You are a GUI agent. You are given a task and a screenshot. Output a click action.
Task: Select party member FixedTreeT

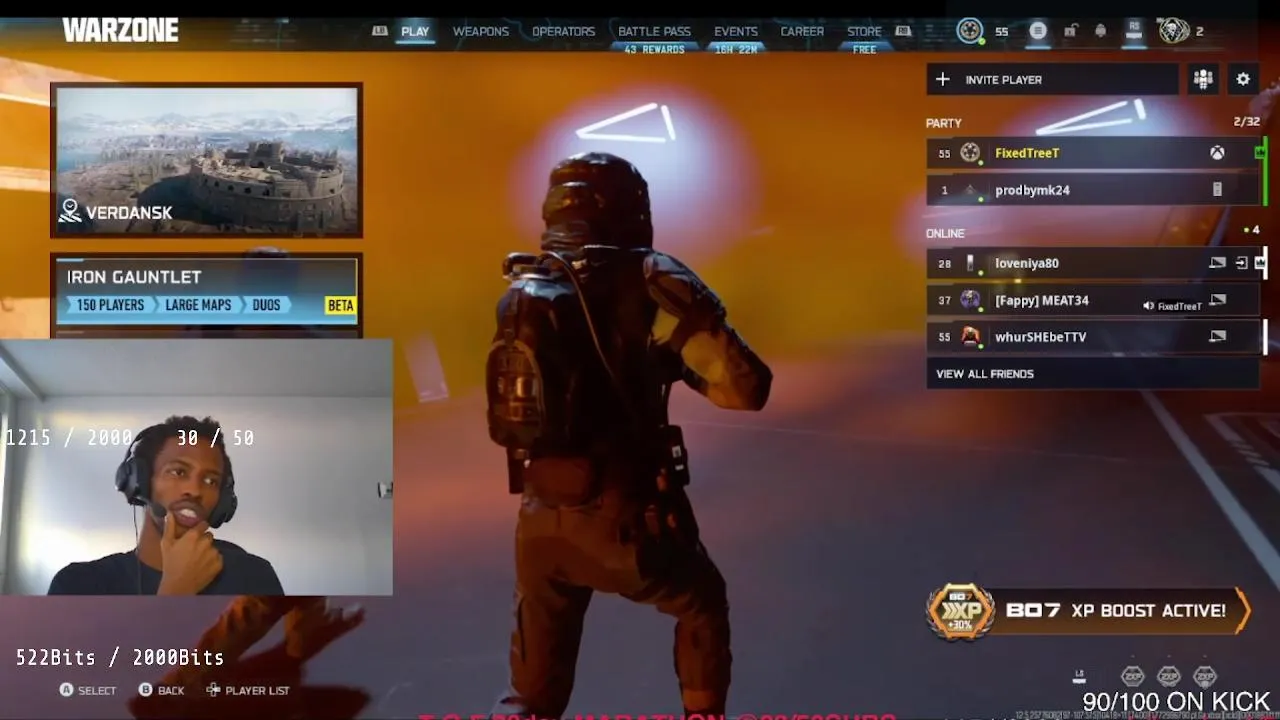(x=1093, y=153)
